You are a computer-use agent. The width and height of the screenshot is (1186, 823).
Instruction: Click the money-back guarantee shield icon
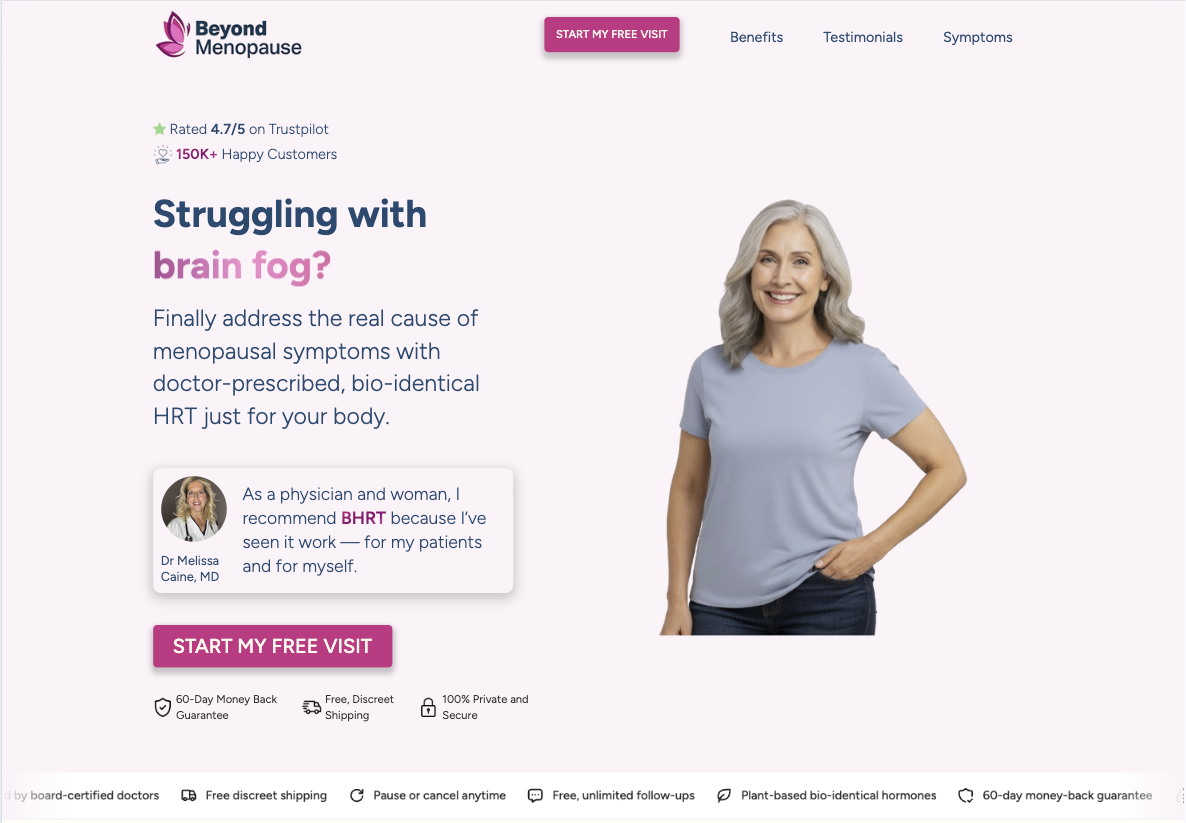coord(163,707)
